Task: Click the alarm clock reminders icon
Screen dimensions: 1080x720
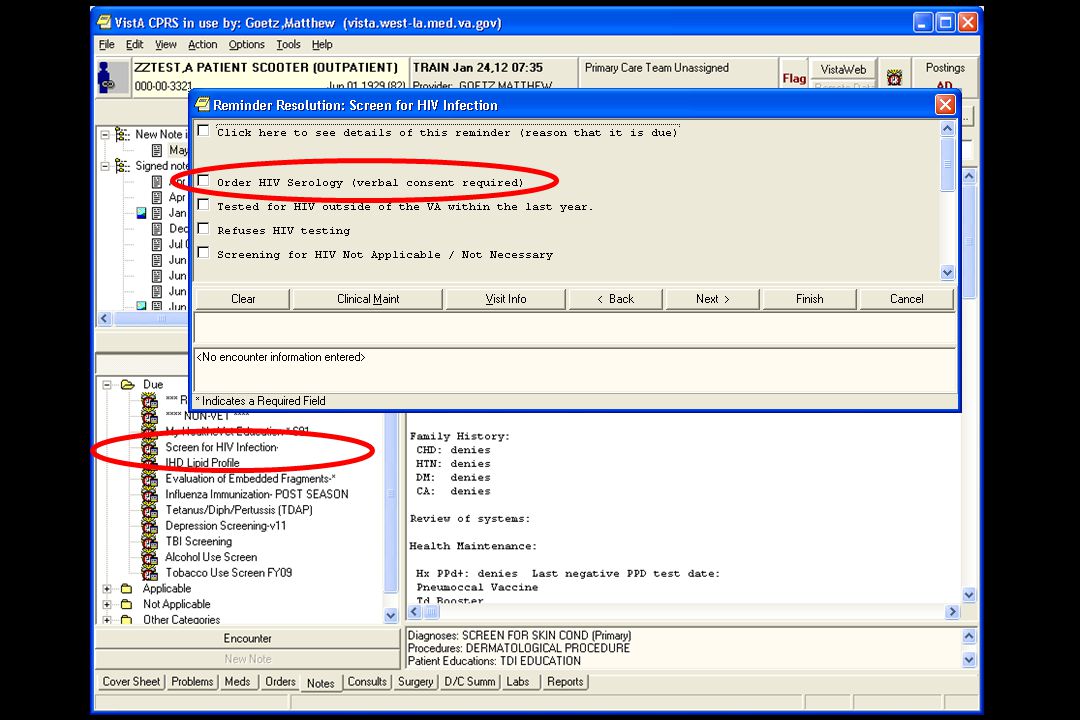Action: [894, 76]
